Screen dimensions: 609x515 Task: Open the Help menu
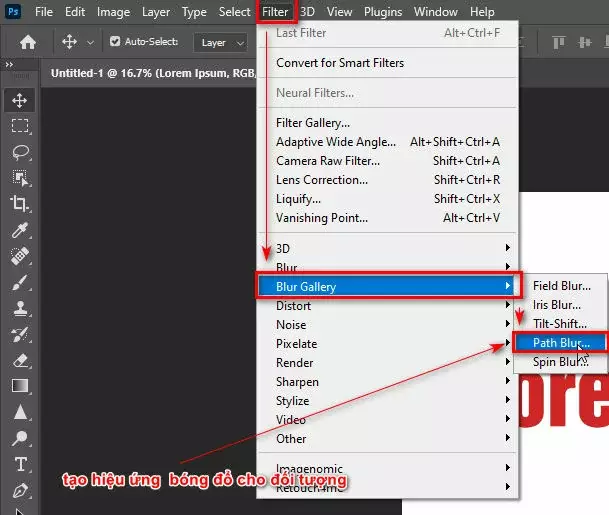click(x=482, y=12)
